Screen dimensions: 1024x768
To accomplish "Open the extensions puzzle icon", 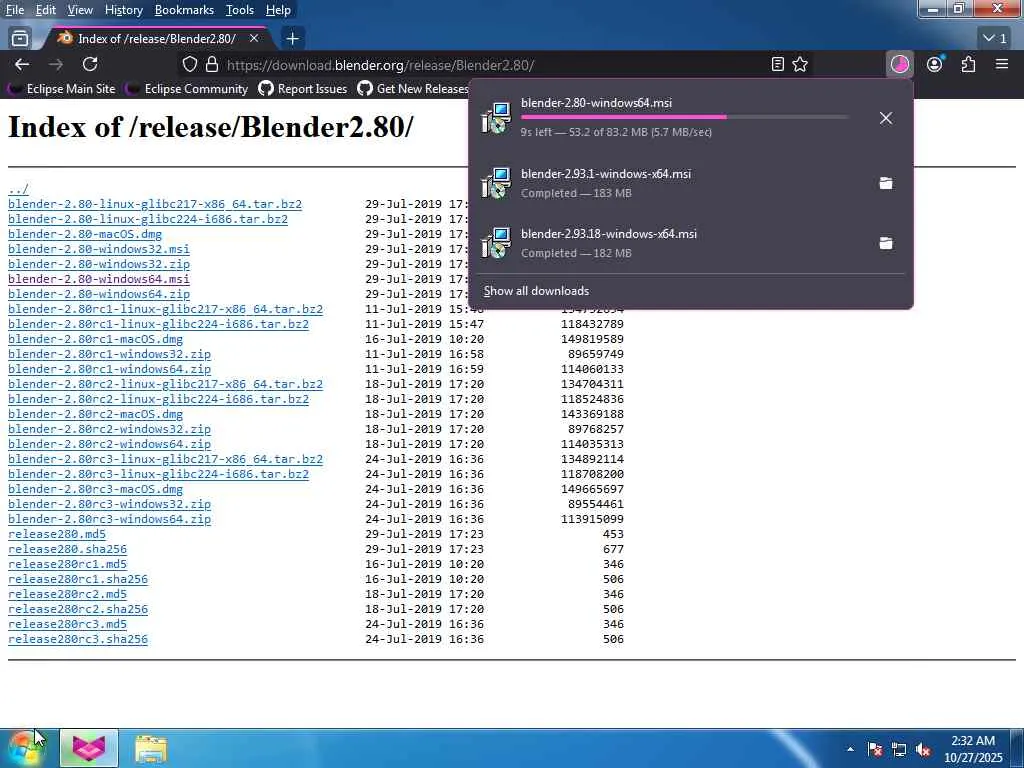I will 968,64.
